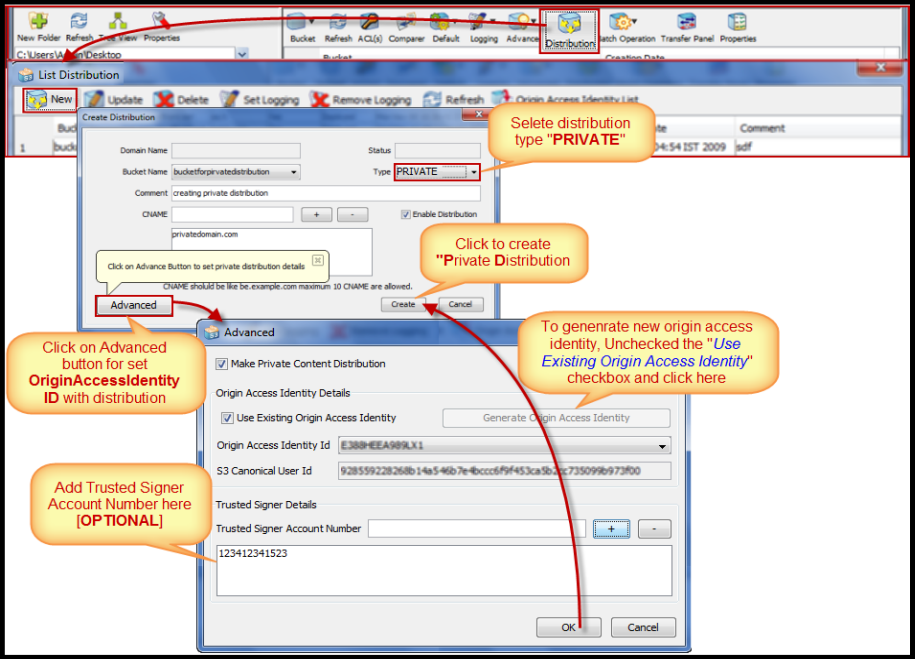Close the Advanced button tooltip
Screen dimensions: 915x659
pos(317,260)
